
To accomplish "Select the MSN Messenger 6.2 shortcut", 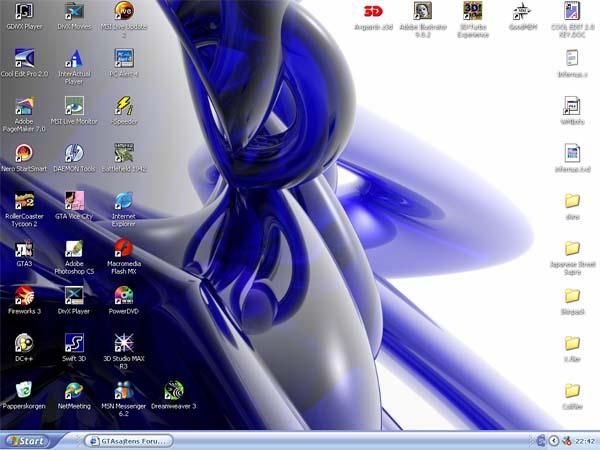I will pos(124,390).
